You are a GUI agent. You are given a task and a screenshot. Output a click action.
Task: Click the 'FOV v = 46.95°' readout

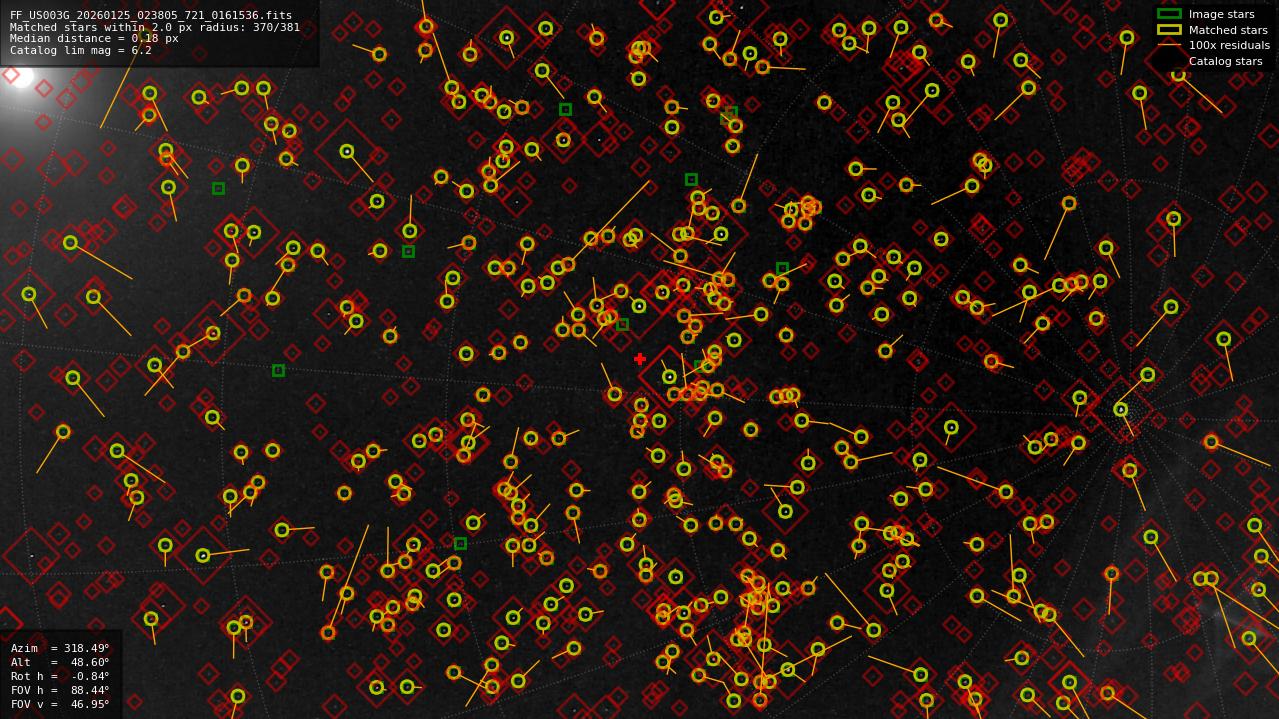point(60,704)
